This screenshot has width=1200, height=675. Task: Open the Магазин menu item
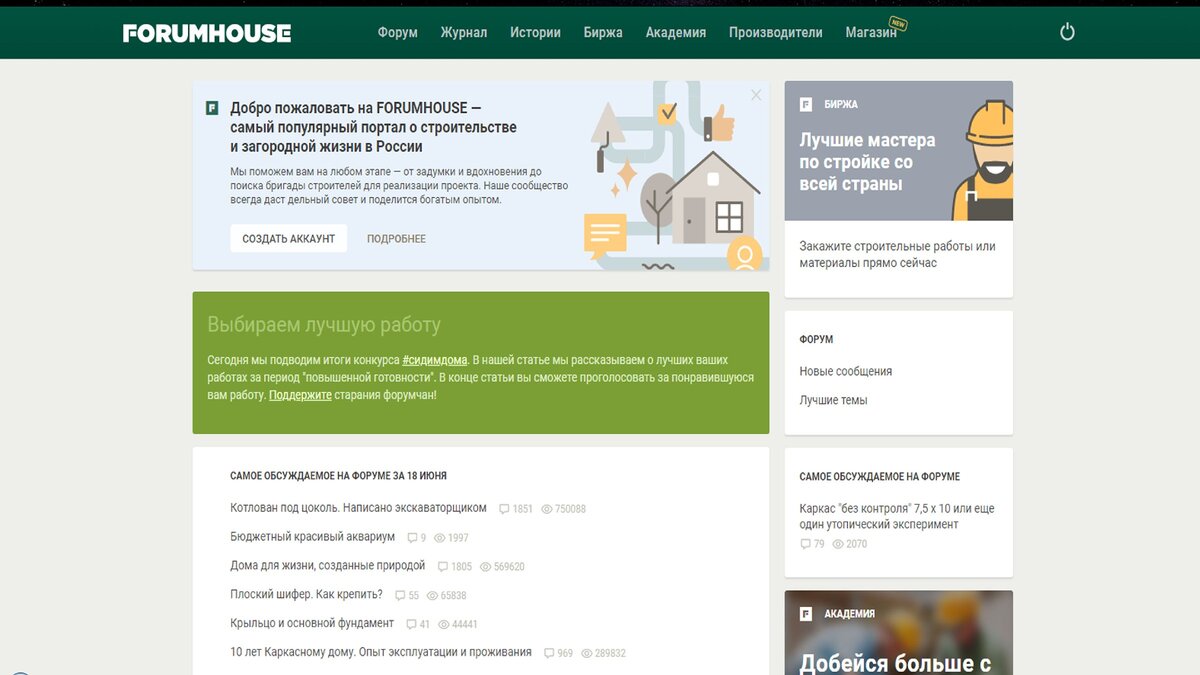pyautogui.click(x=871, y=32)
